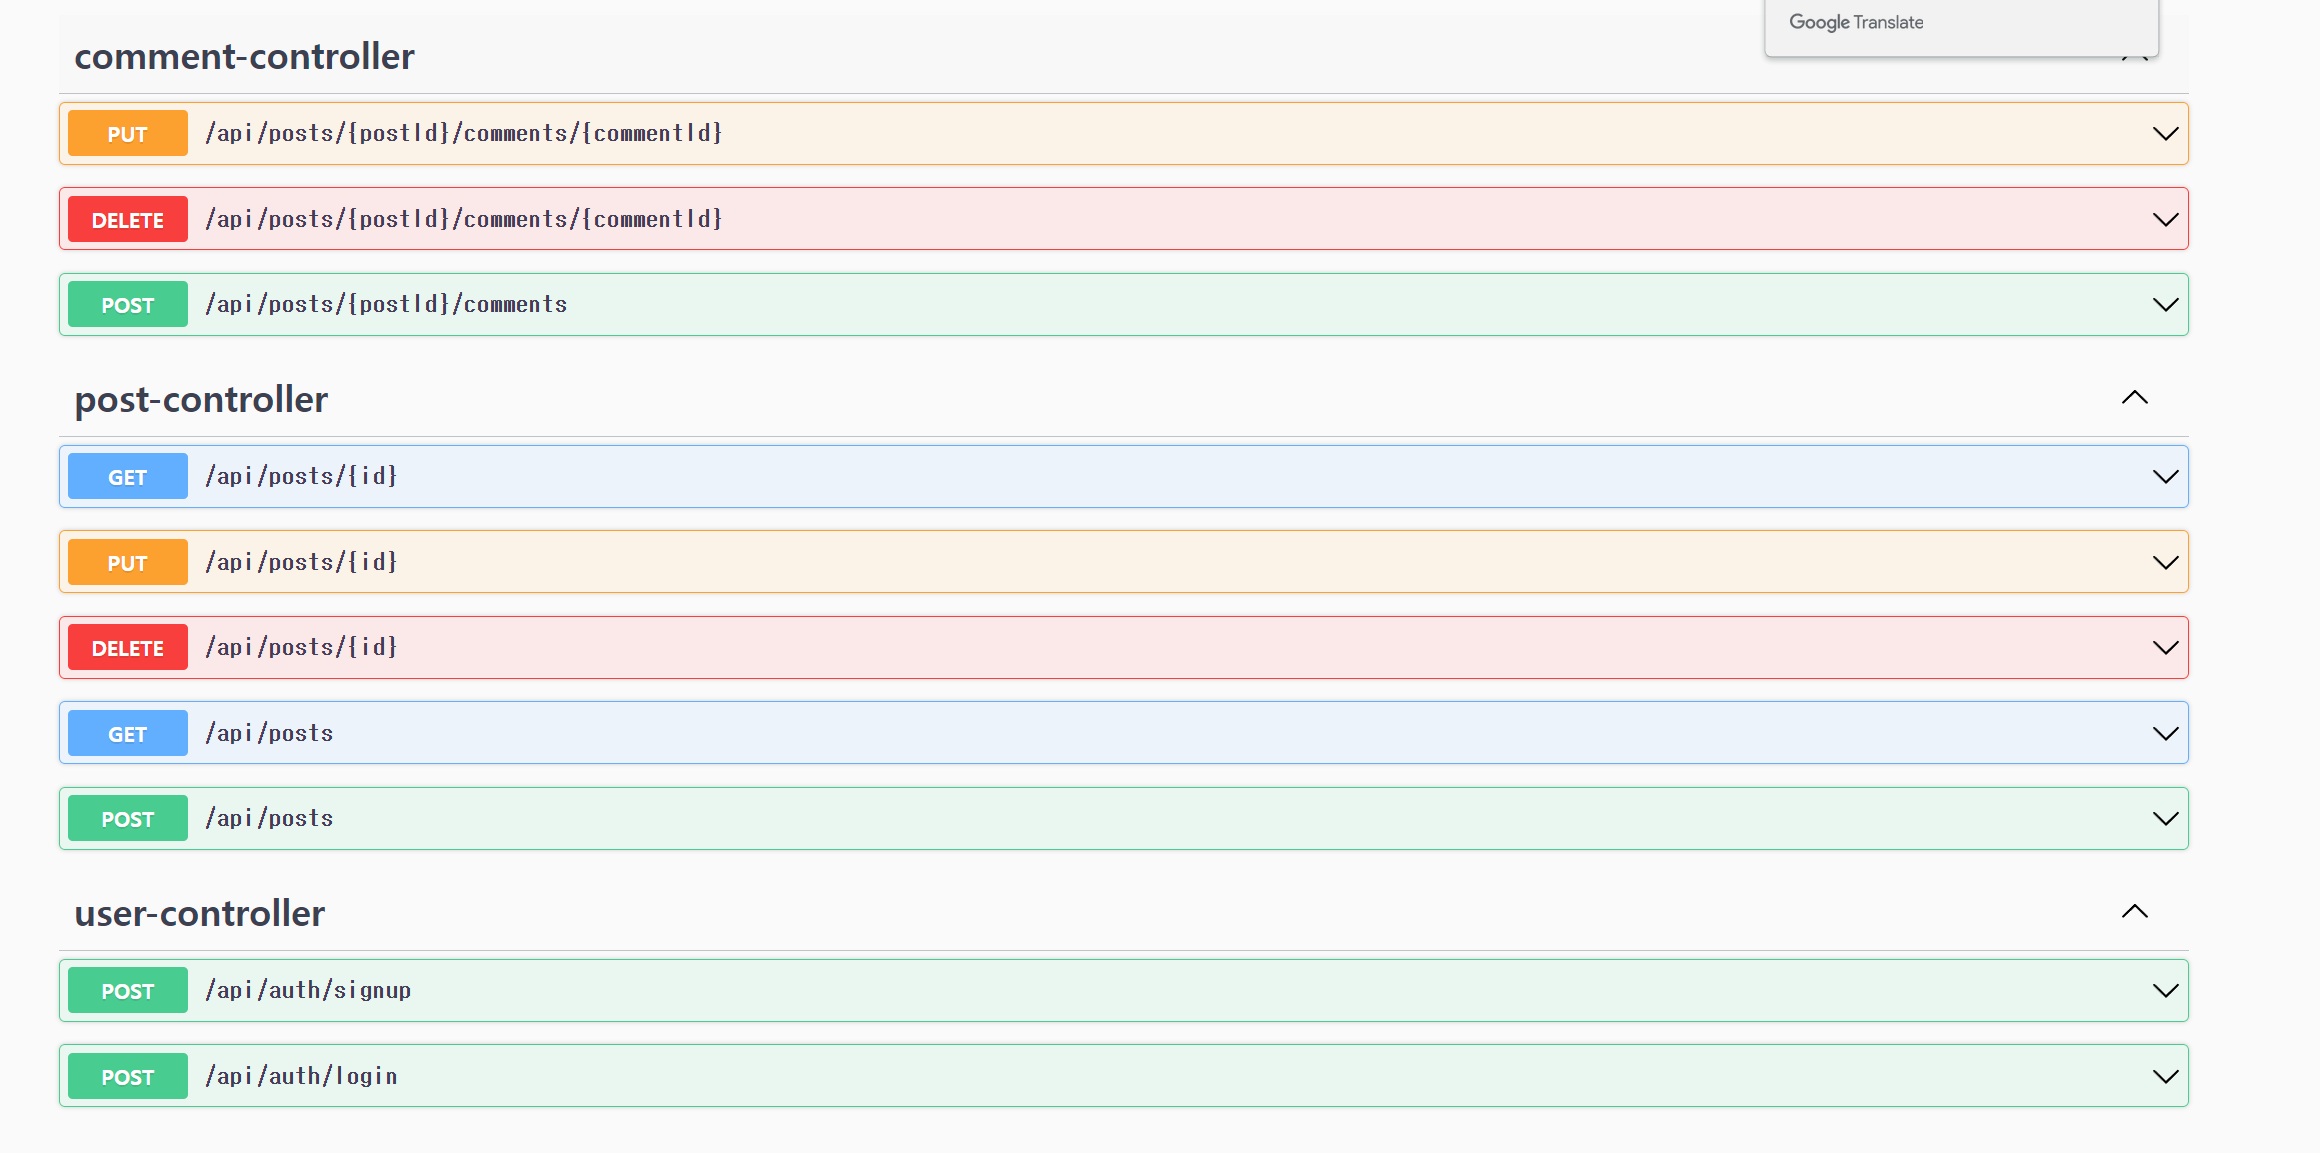
Task: Collapse the comment-controller section
Action: pos(2136,57)
